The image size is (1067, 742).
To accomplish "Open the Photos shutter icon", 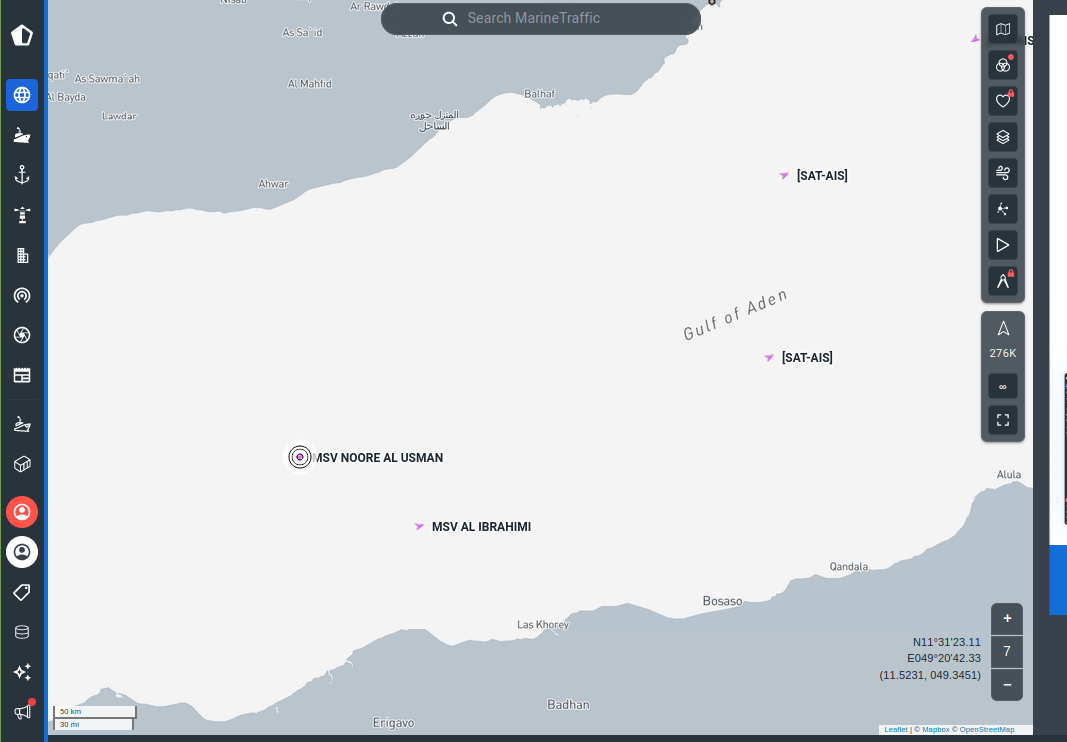I will coord(22,335).
